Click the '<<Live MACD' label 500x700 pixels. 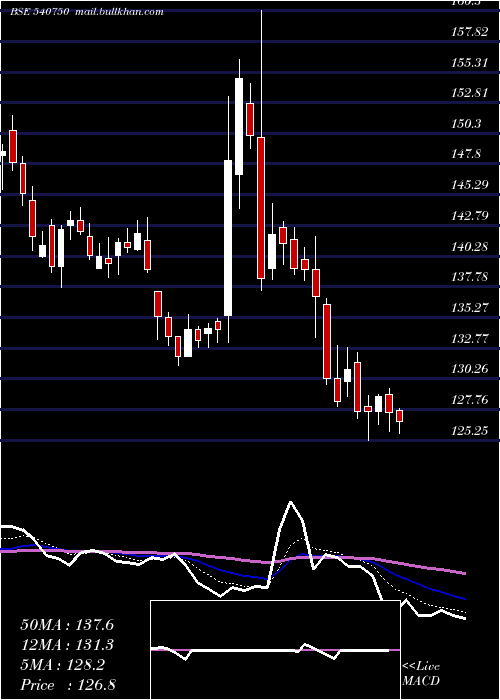click(x=421, y=673)
